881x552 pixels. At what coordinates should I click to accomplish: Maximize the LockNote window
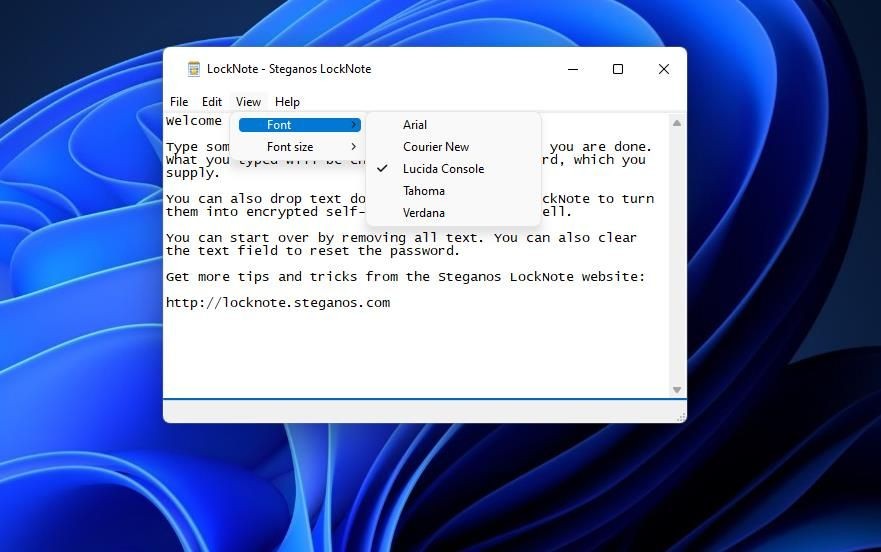(618, 69)
